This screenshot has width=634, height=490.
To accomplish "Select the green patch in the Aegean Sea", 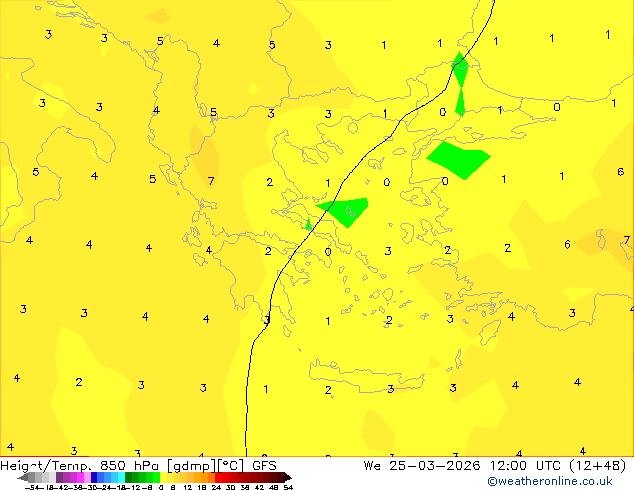I will point(344,211).
